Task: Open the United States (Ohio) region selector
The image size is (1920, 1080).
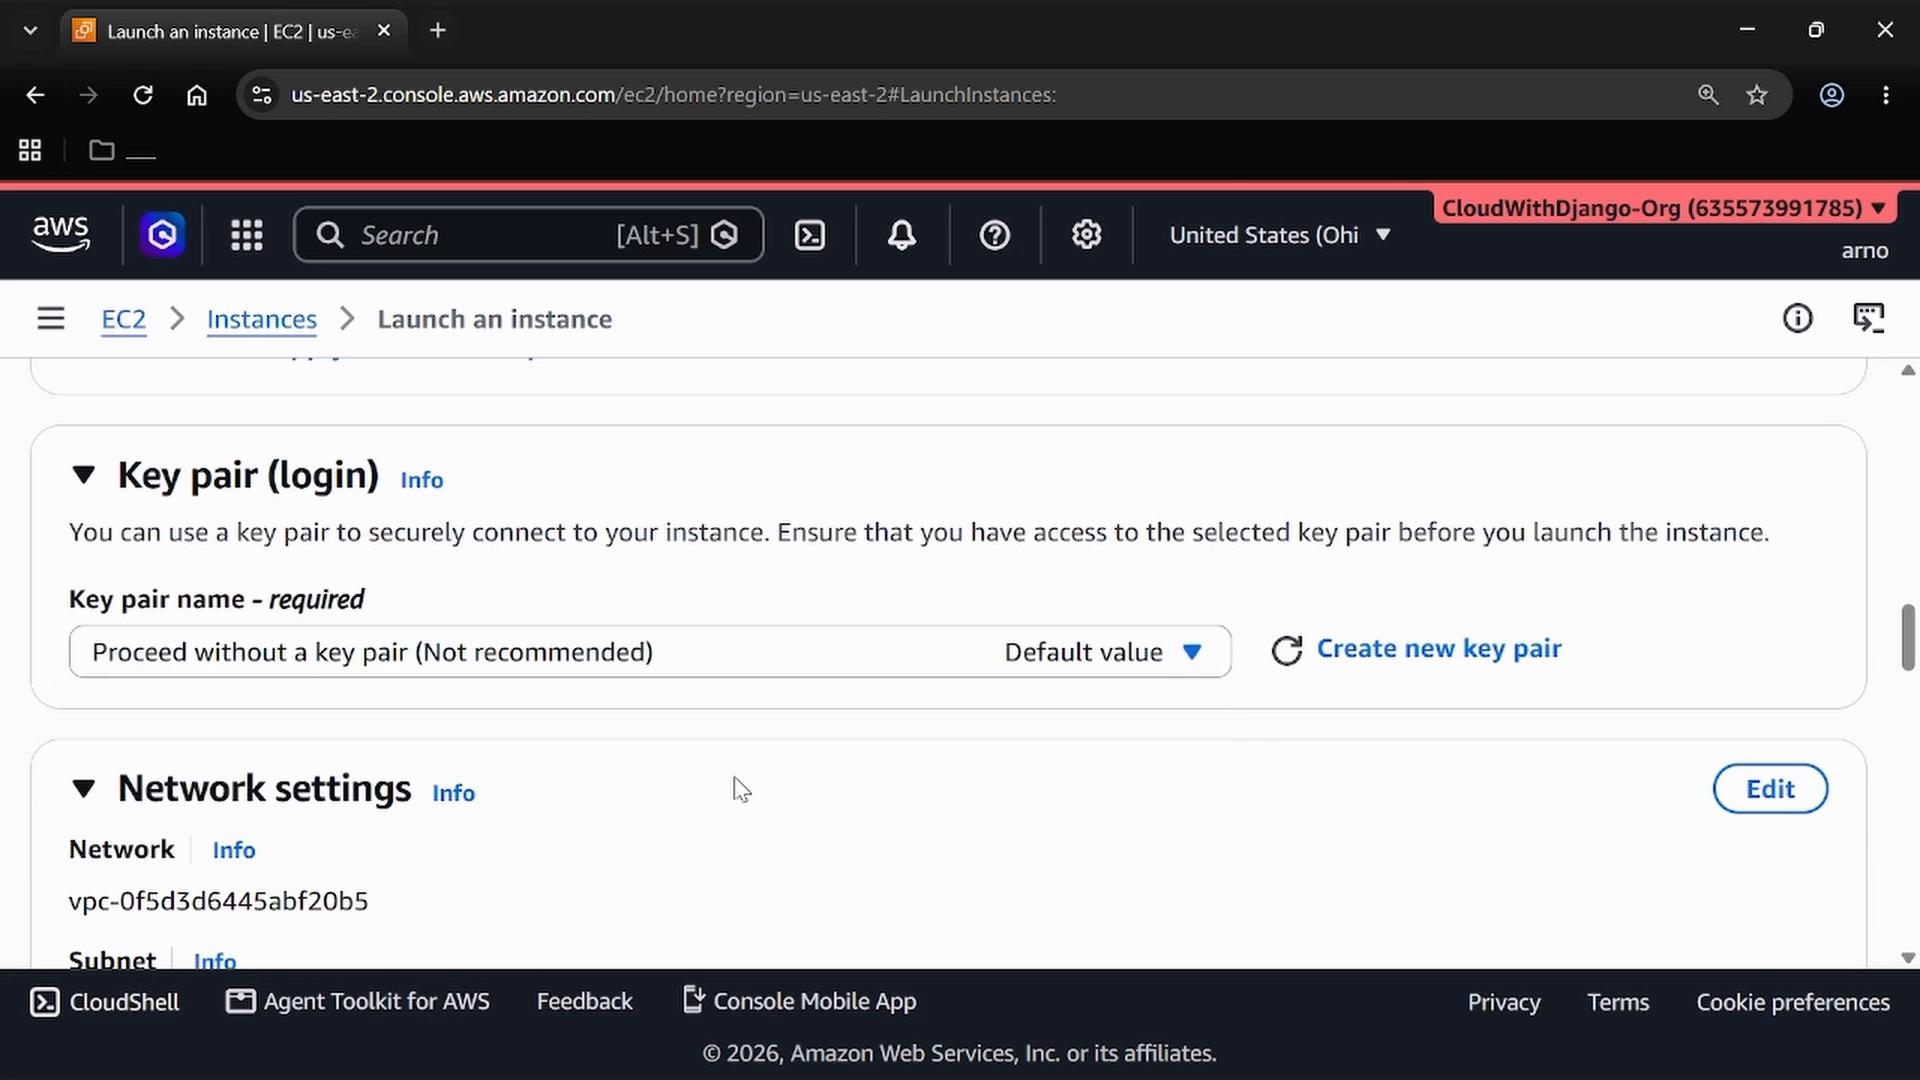Action: point(1280,235)
